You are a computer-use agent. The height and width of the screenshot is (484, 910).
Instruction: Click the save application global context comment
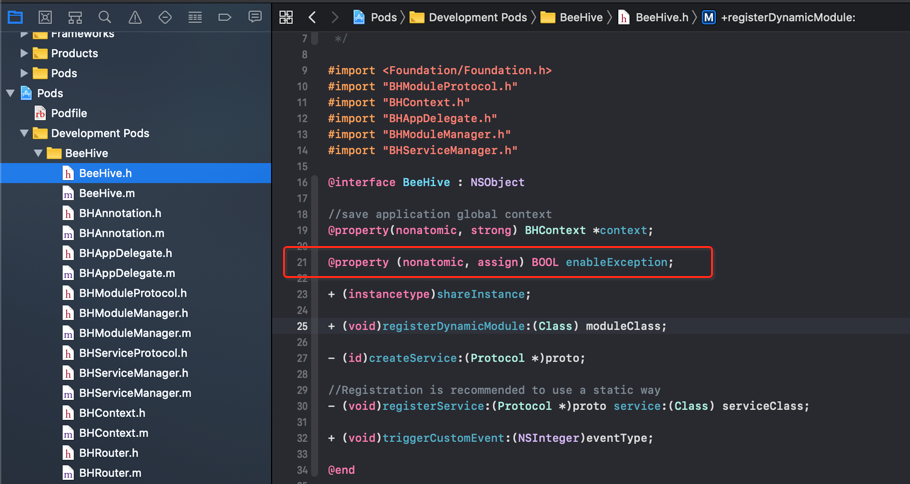click(x=440, y=214)
